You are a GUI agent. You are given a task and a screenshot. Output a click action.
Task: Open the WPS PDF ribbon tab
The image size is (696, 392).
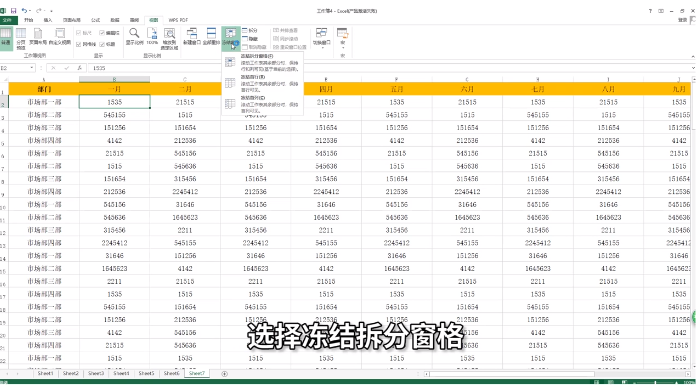point(178,20)
